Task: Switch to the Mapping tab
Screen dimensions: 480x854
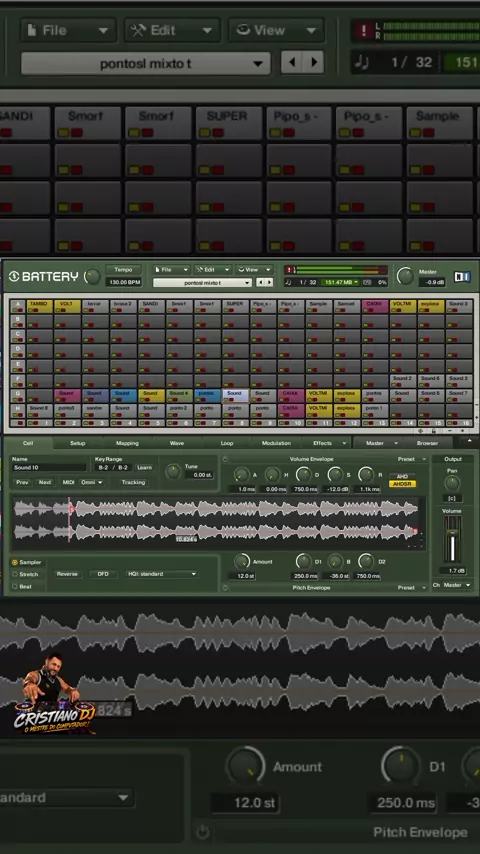Action: 127,443
